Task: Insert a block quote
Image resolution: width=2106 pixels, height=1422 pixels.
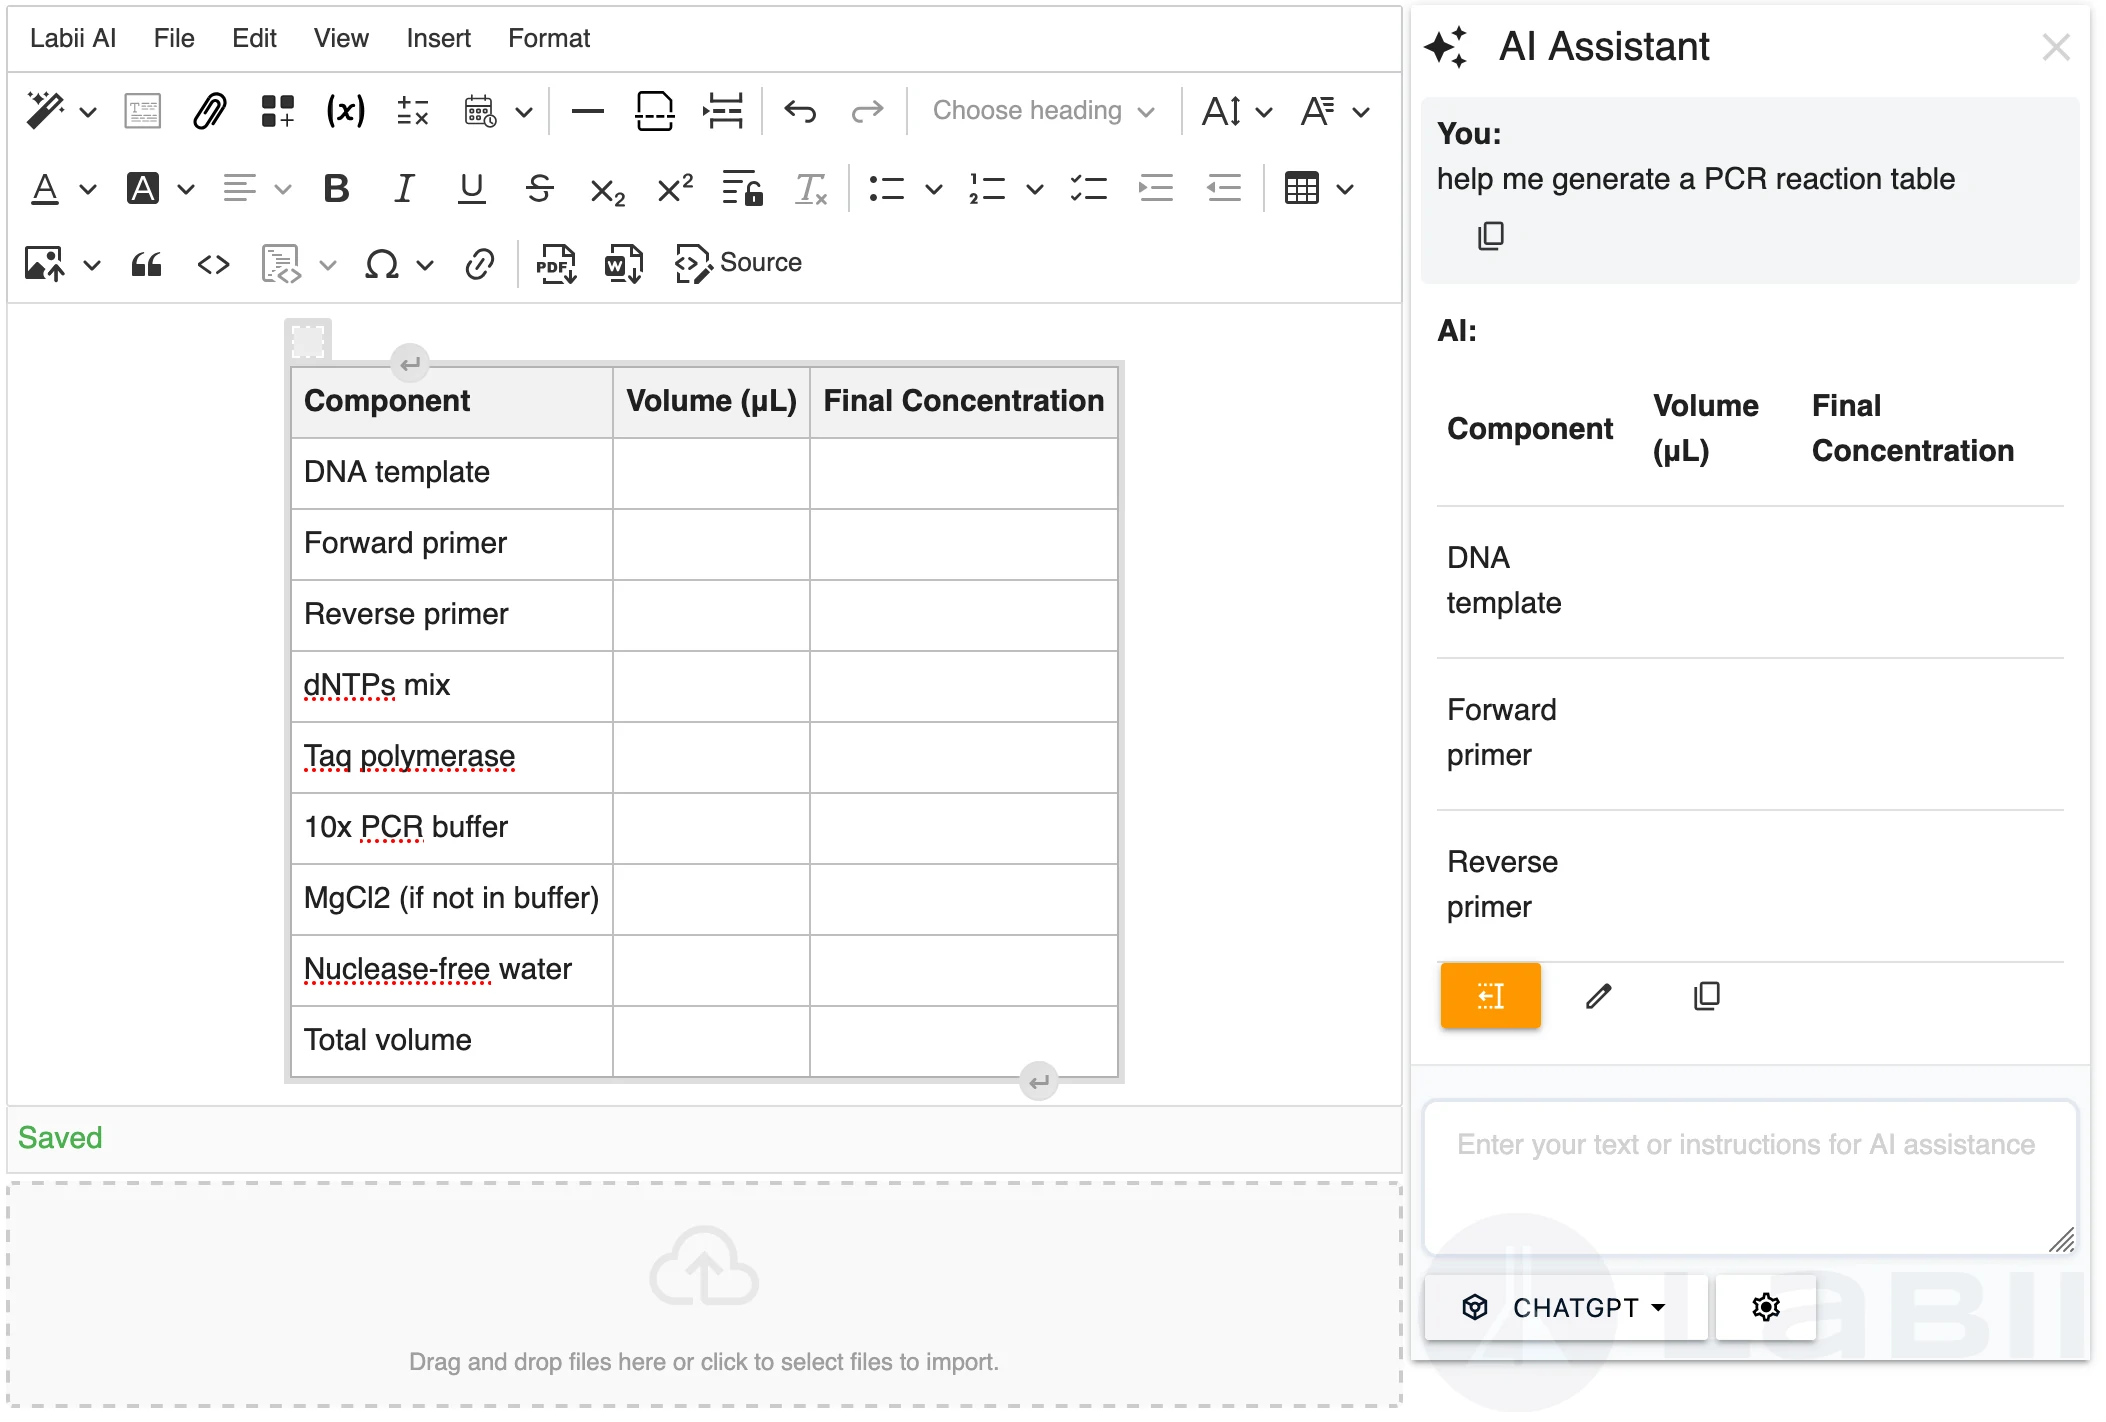Action: [146, 265]
